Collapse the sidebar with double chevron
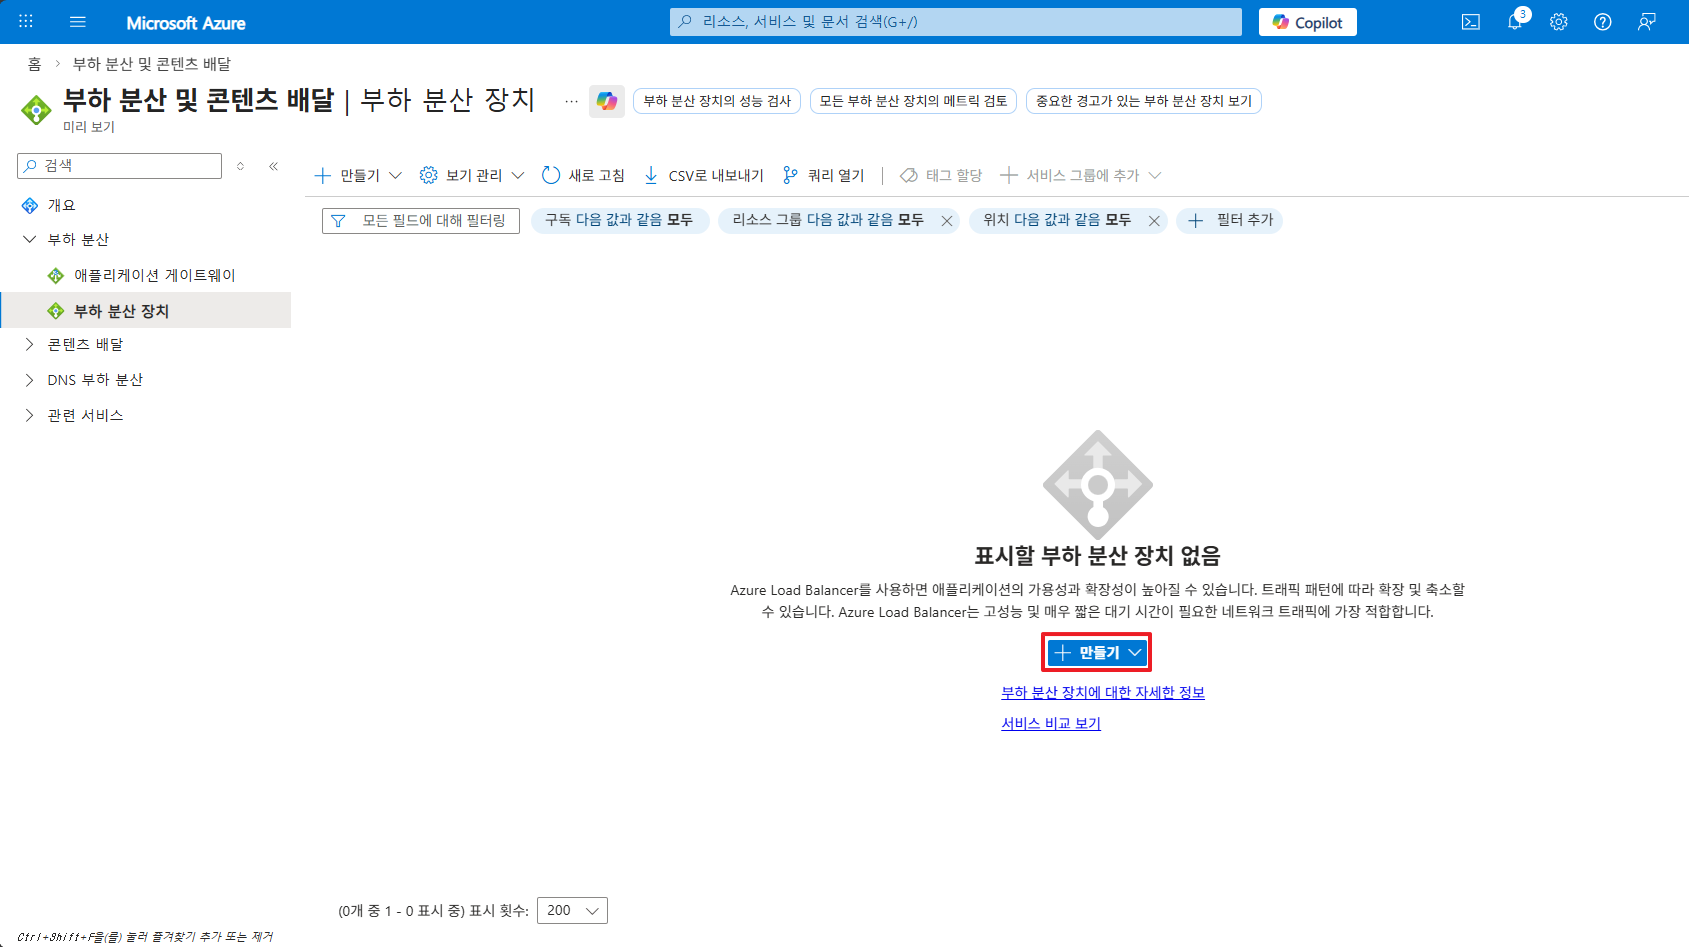This screenshot has height=947, width=1689. pyautogui.click(x=273, y=166)
